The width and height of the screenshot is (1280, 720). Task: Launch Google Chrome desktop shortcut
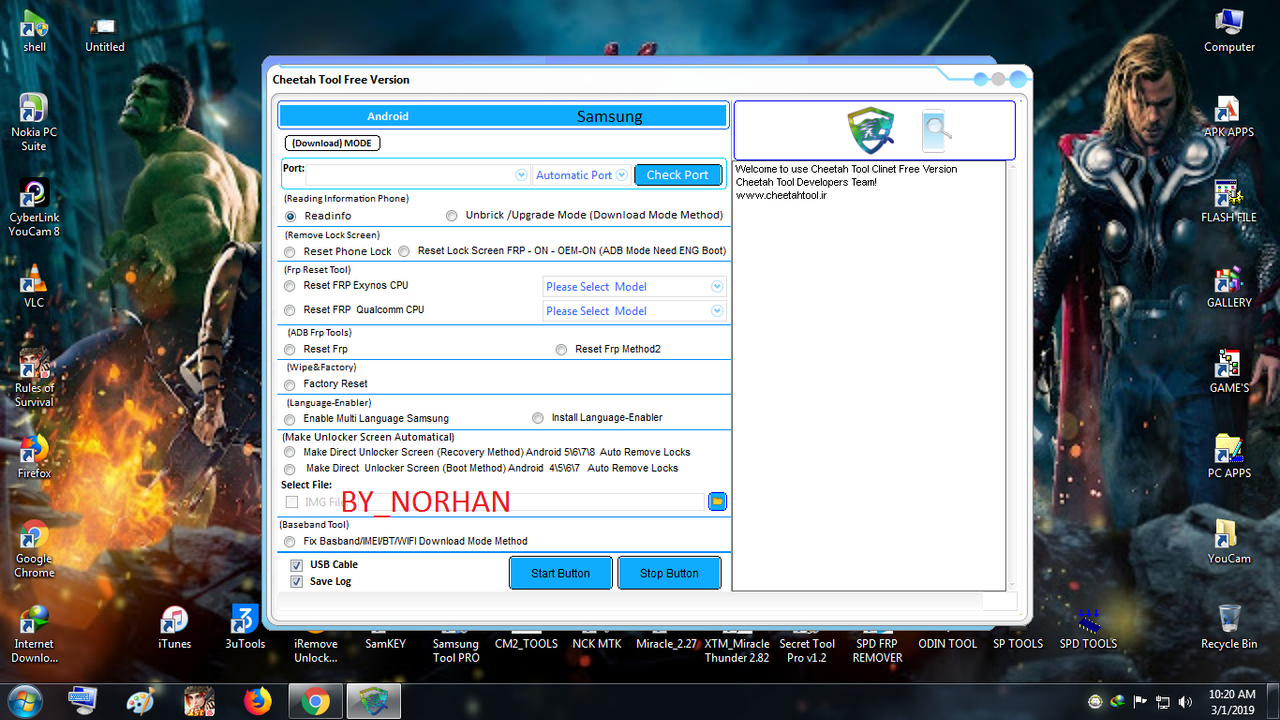tap(34, 549)
